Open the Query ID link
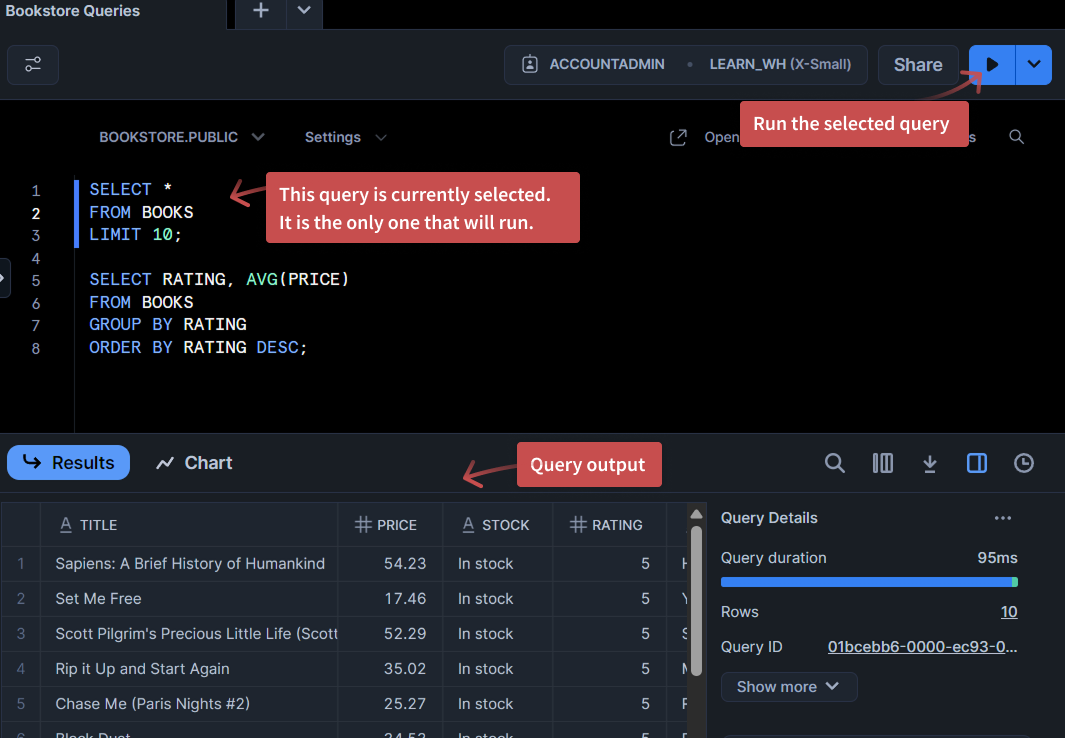1065x738 pixels. click(922, 646)
